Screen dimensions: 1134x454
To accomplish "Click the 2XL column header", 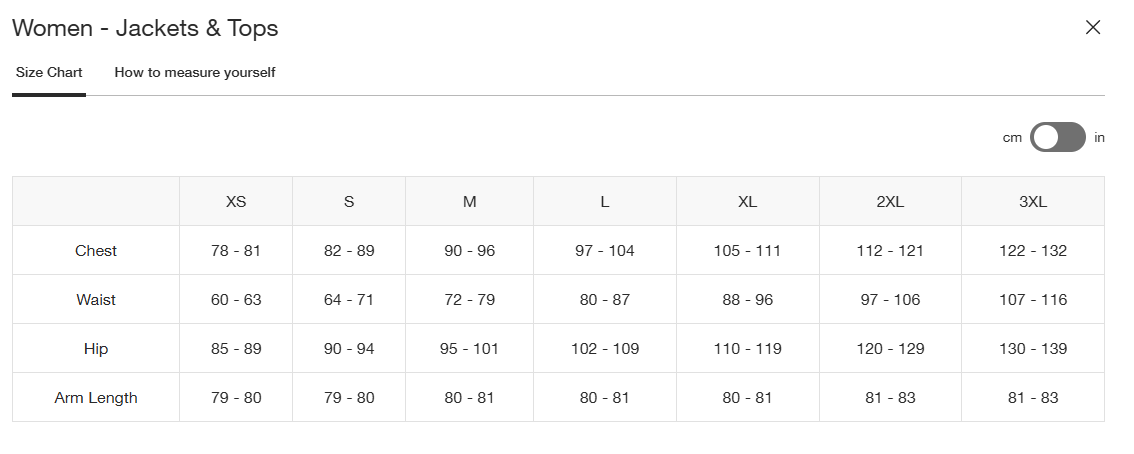I will pos(890,201).
